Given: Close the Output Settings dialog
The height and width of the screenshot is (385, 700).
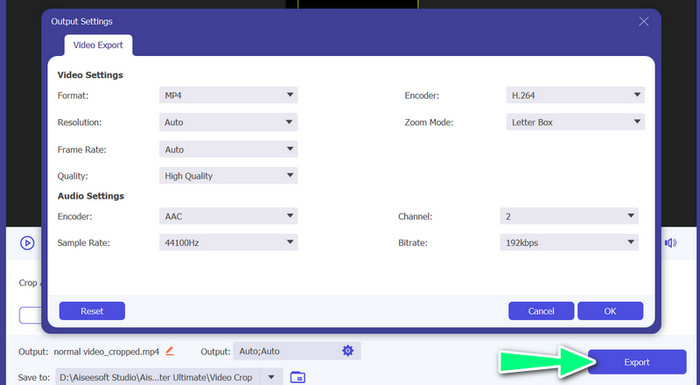Looking at the screenshot, I should [643, 21].
